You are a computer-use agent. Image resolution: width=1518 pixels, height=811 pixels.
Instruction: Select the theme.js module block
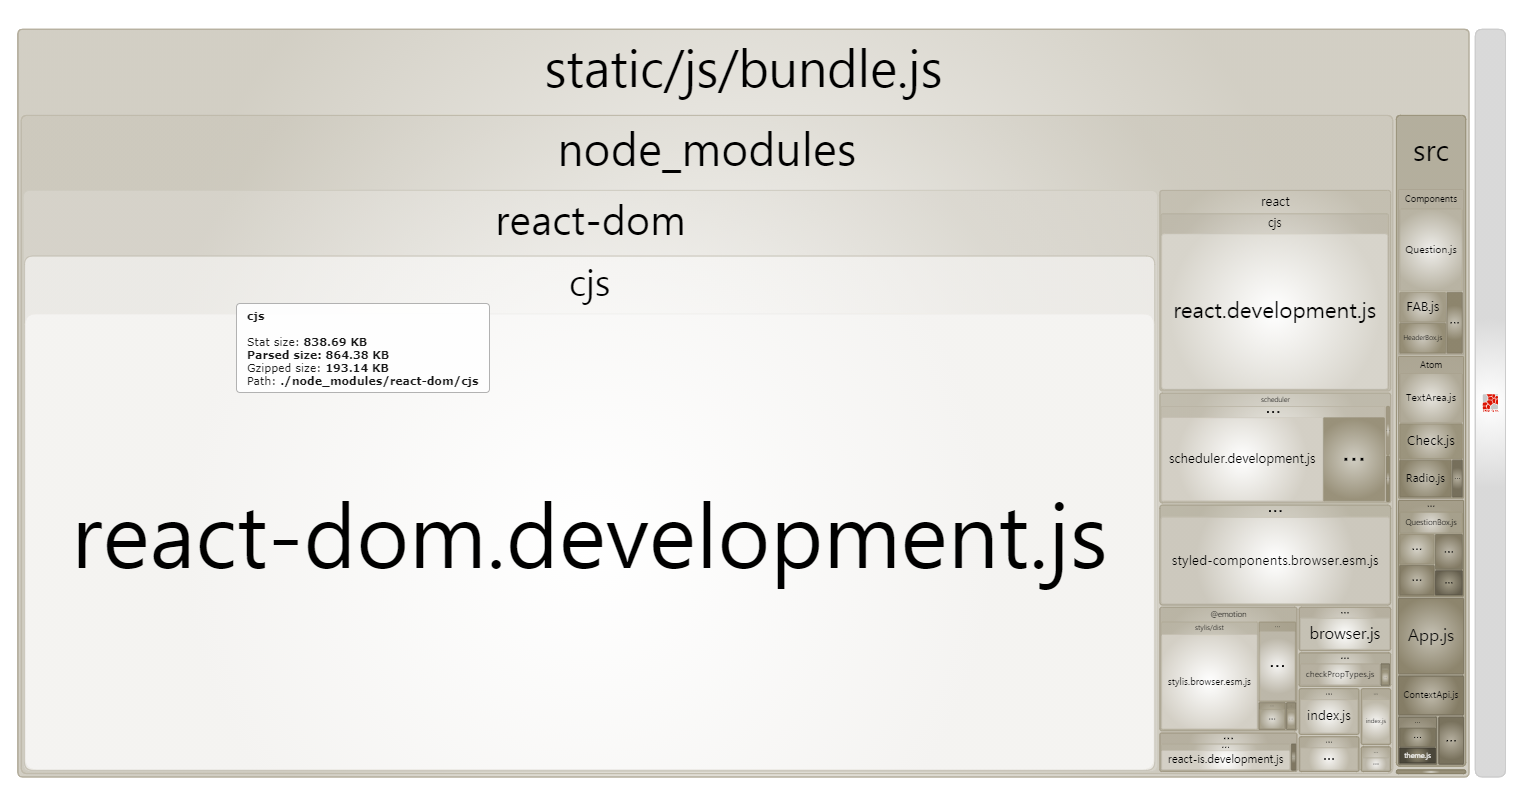(1417, 755)
